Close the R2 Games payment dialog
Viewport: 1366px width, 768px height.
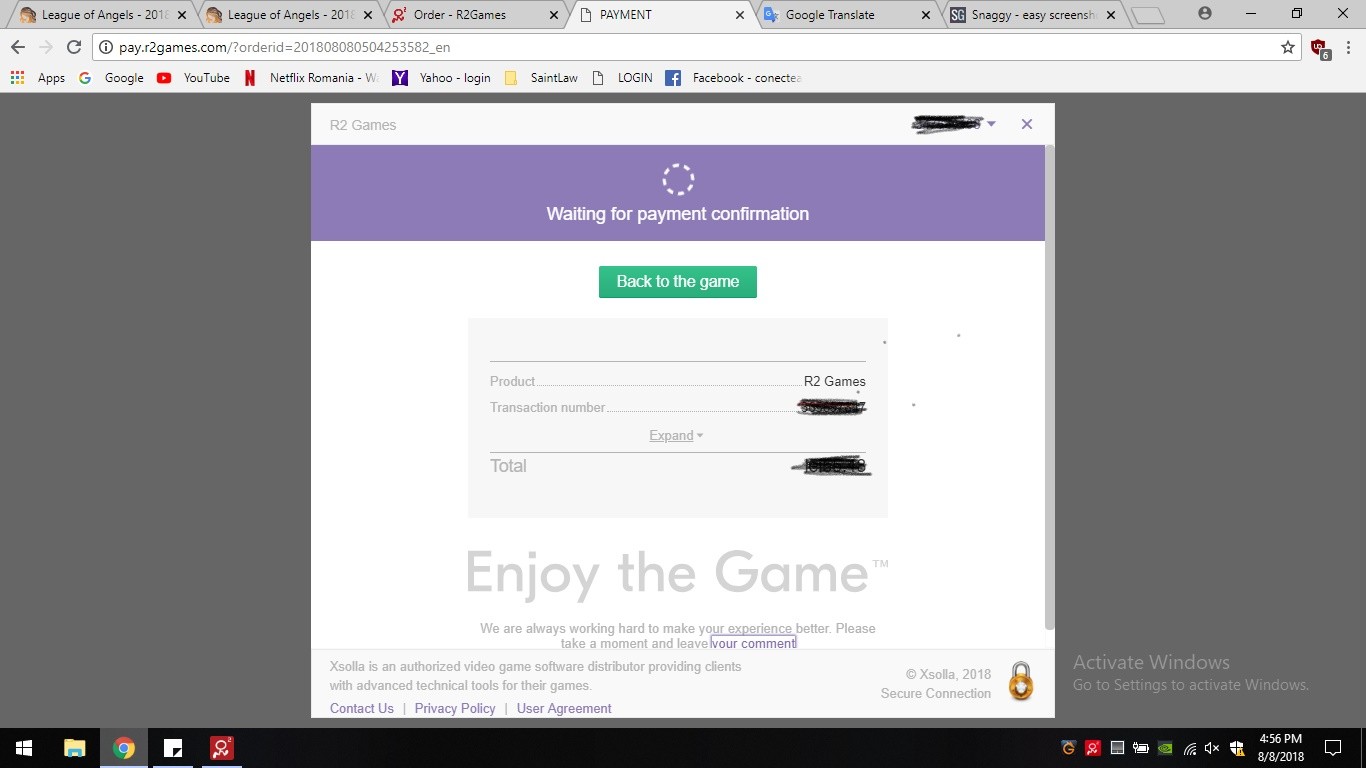(x=1026, y=124)
